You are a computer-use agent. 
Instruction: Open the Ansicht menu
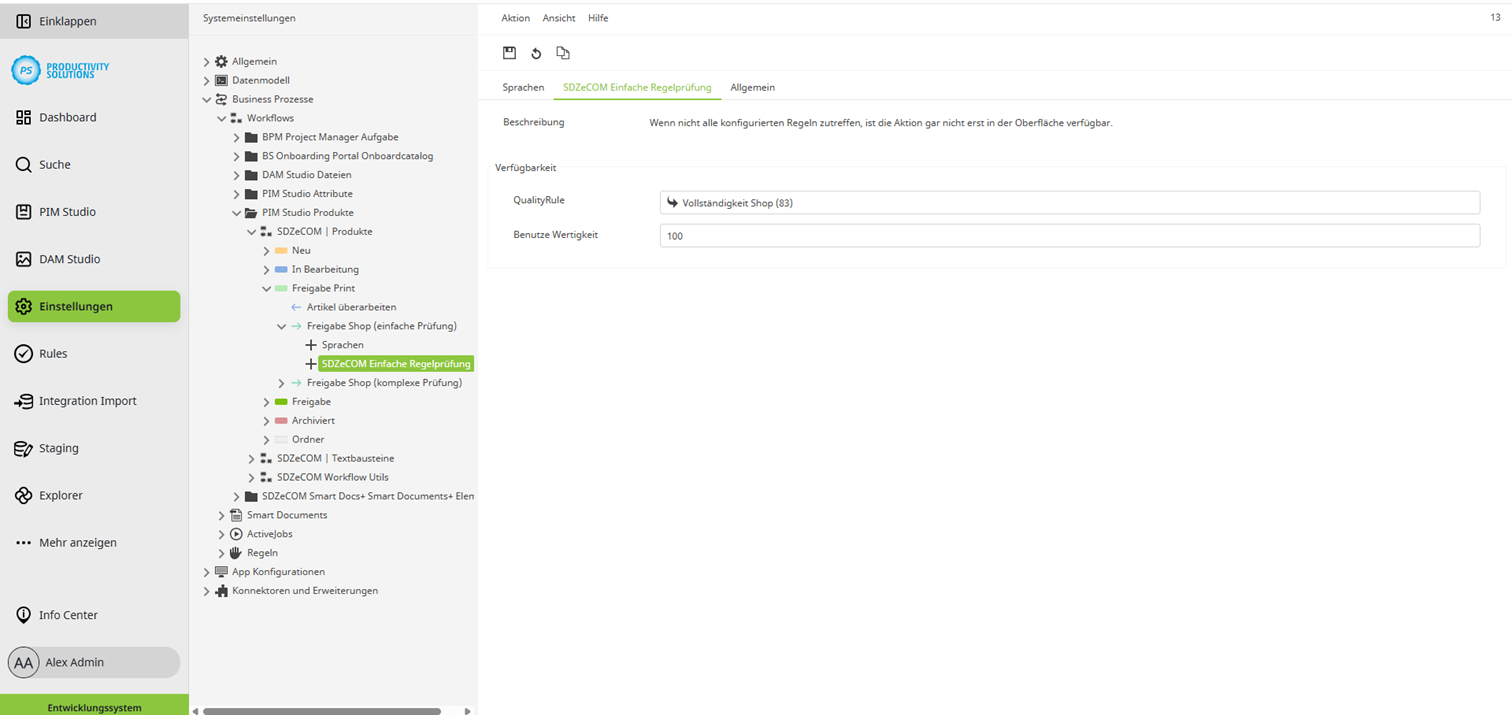[x=558, y=17]
